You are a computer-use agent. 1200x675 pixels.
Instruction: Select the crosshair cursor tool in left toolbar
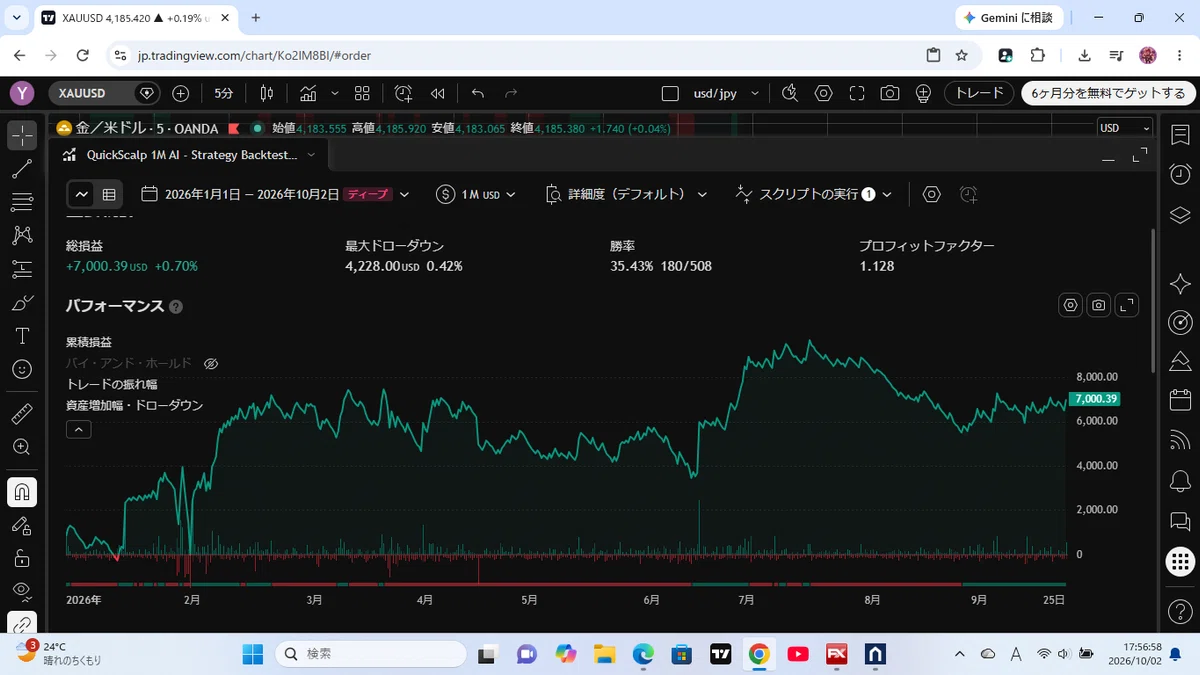coord(22,134)
